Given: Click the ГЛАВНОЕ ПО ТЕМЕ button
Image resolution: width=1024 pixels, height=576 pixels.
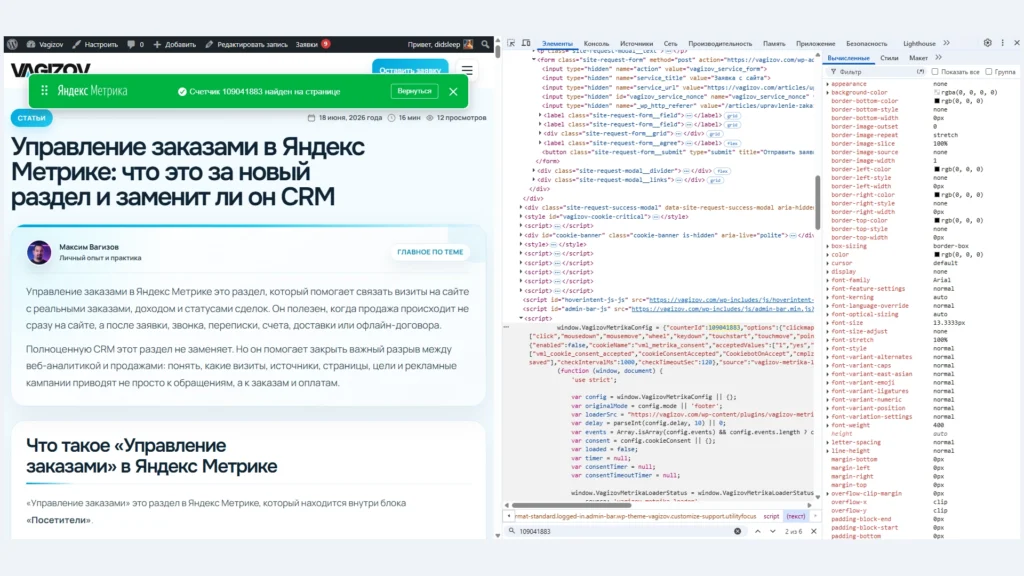Looking at the screenshot, I should pos(430,252).
